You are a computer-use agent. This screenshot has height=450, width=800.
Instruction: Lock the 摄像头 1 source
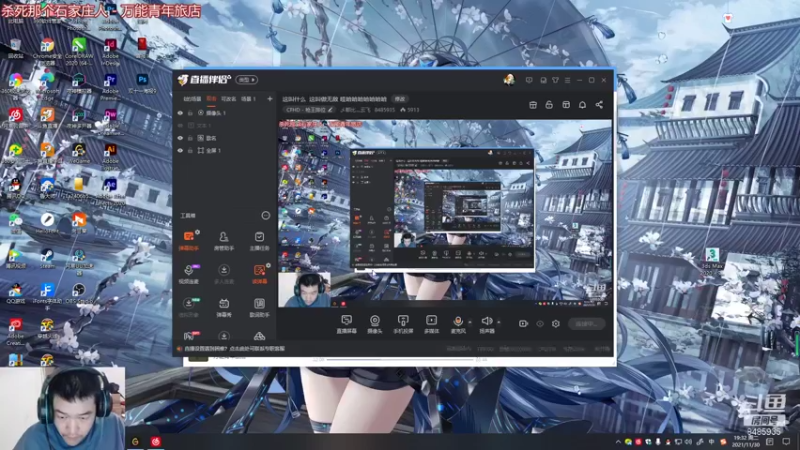[190, 113]
